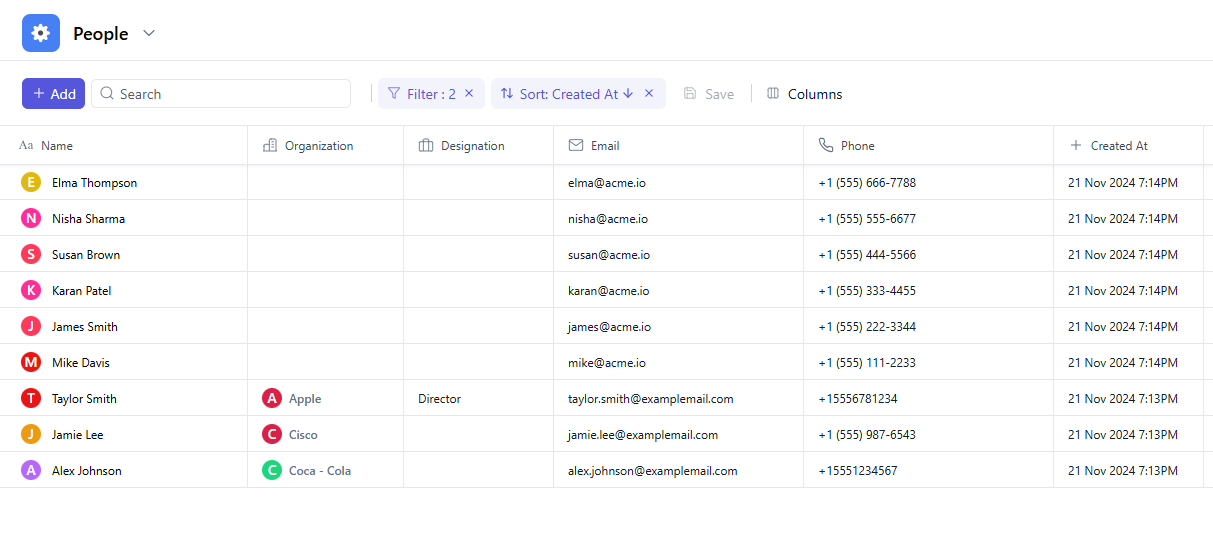Click the Created At plus column icon
This screenshot has height=553, width=1213.
click(x=1076, y=146)
